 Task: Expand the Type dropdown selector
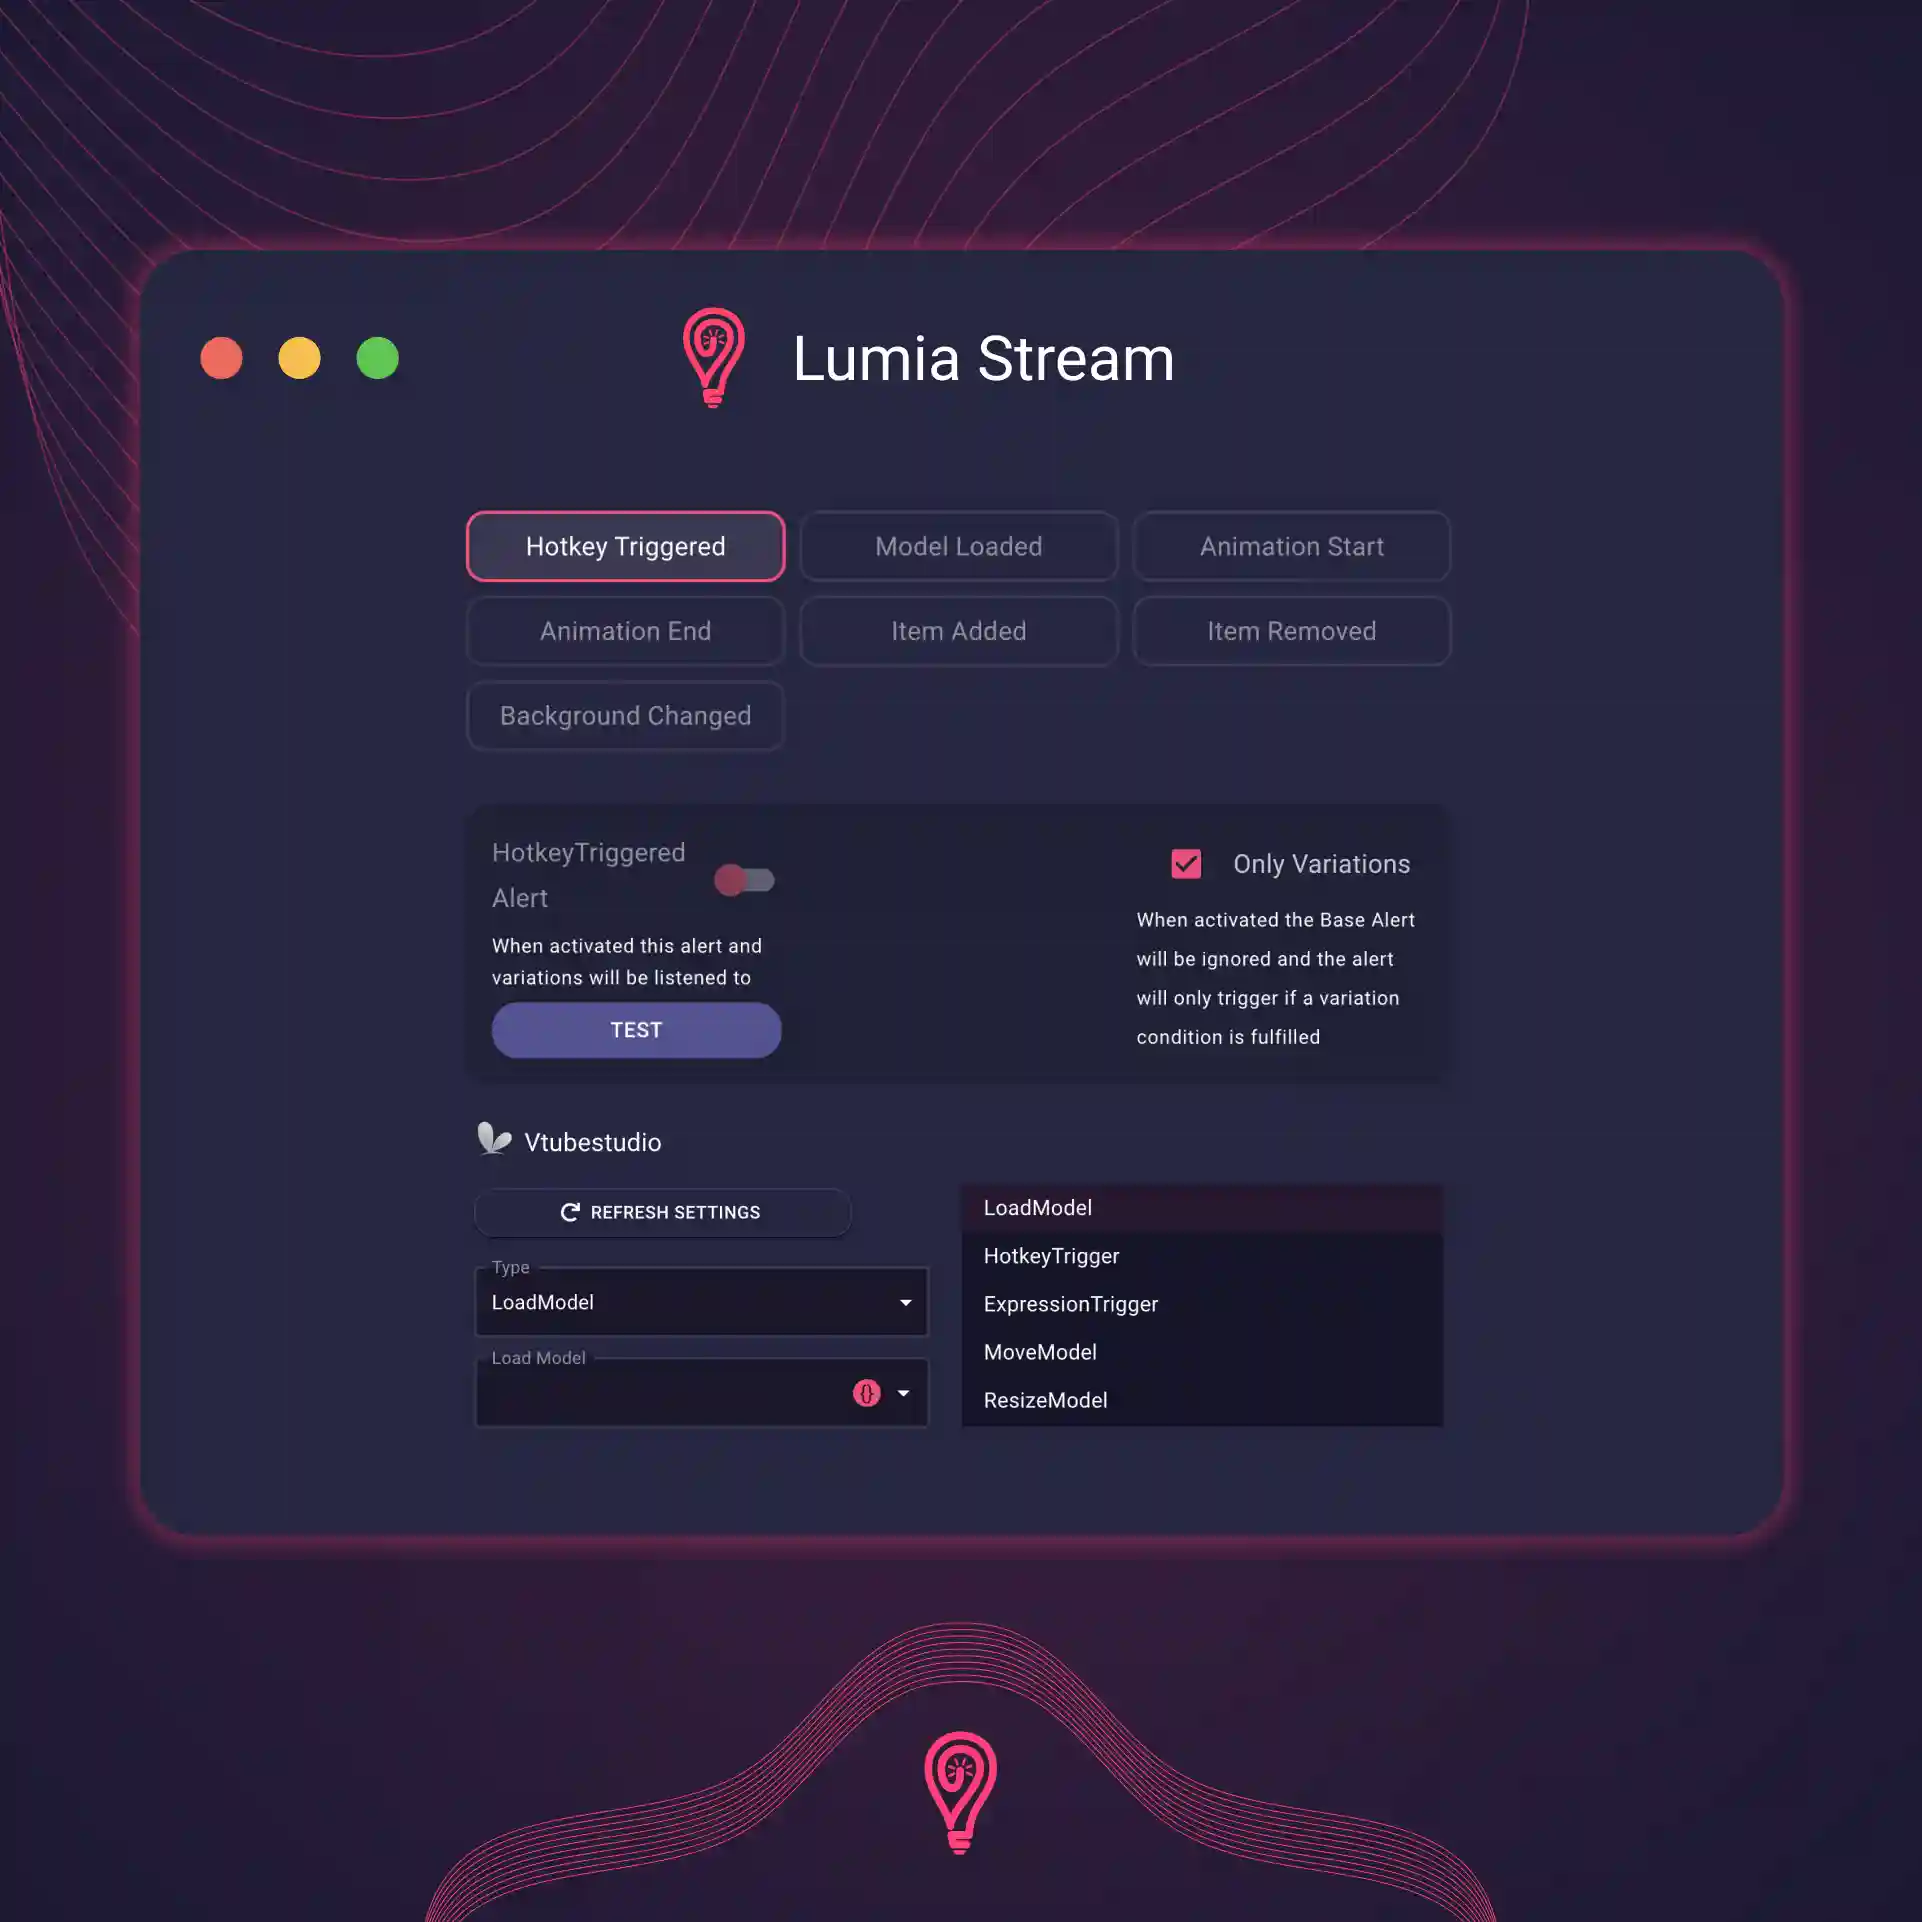(905, 1302)
